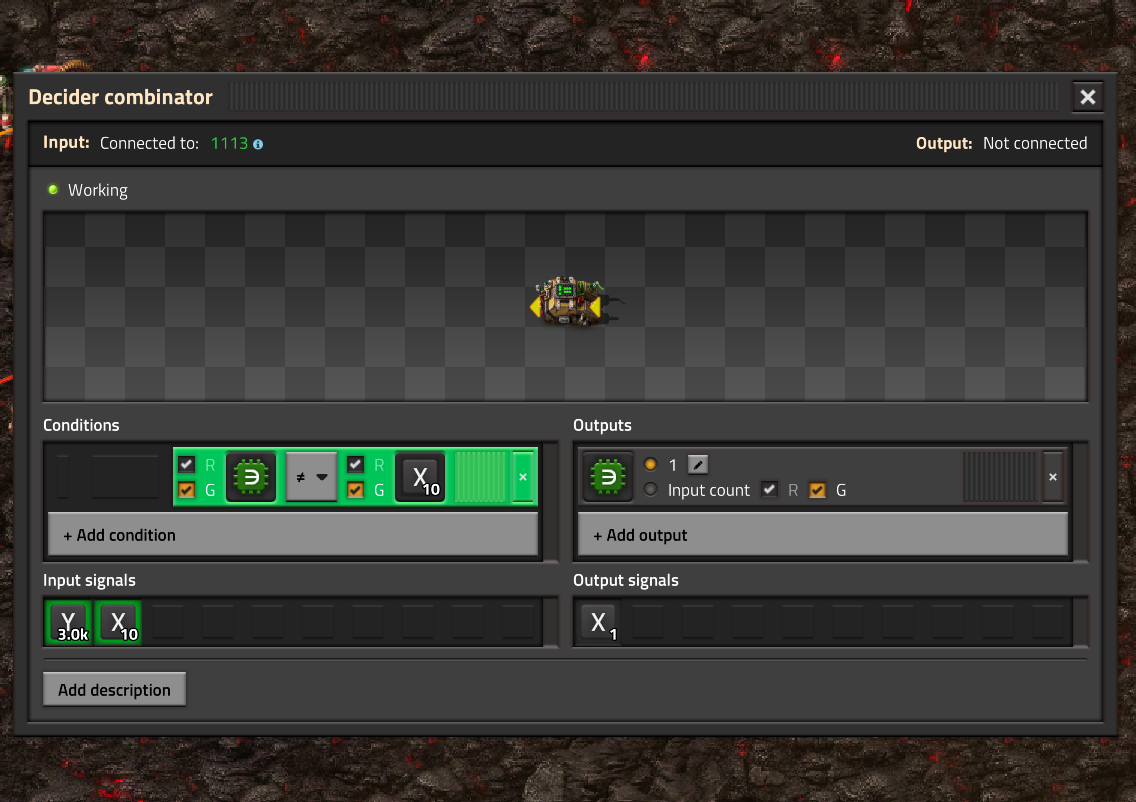Click the Y 3.0k input signal icon
The image size is (1136, 802).
[68, 622]
